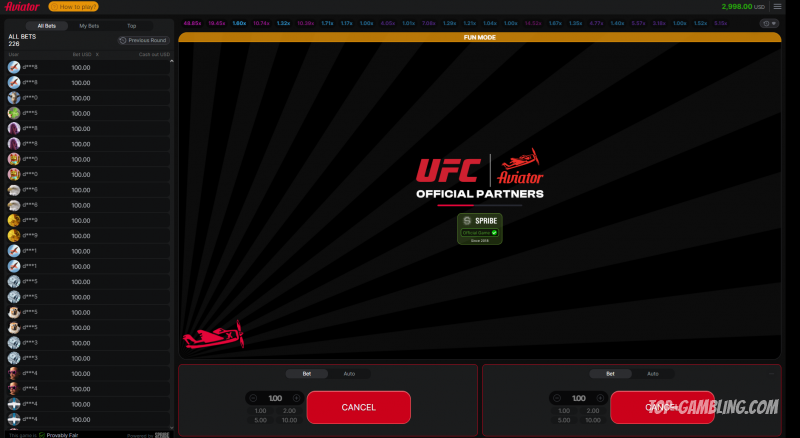Expand the round history dropdown
Screen dimensions: 800x438
coord(769,22)
